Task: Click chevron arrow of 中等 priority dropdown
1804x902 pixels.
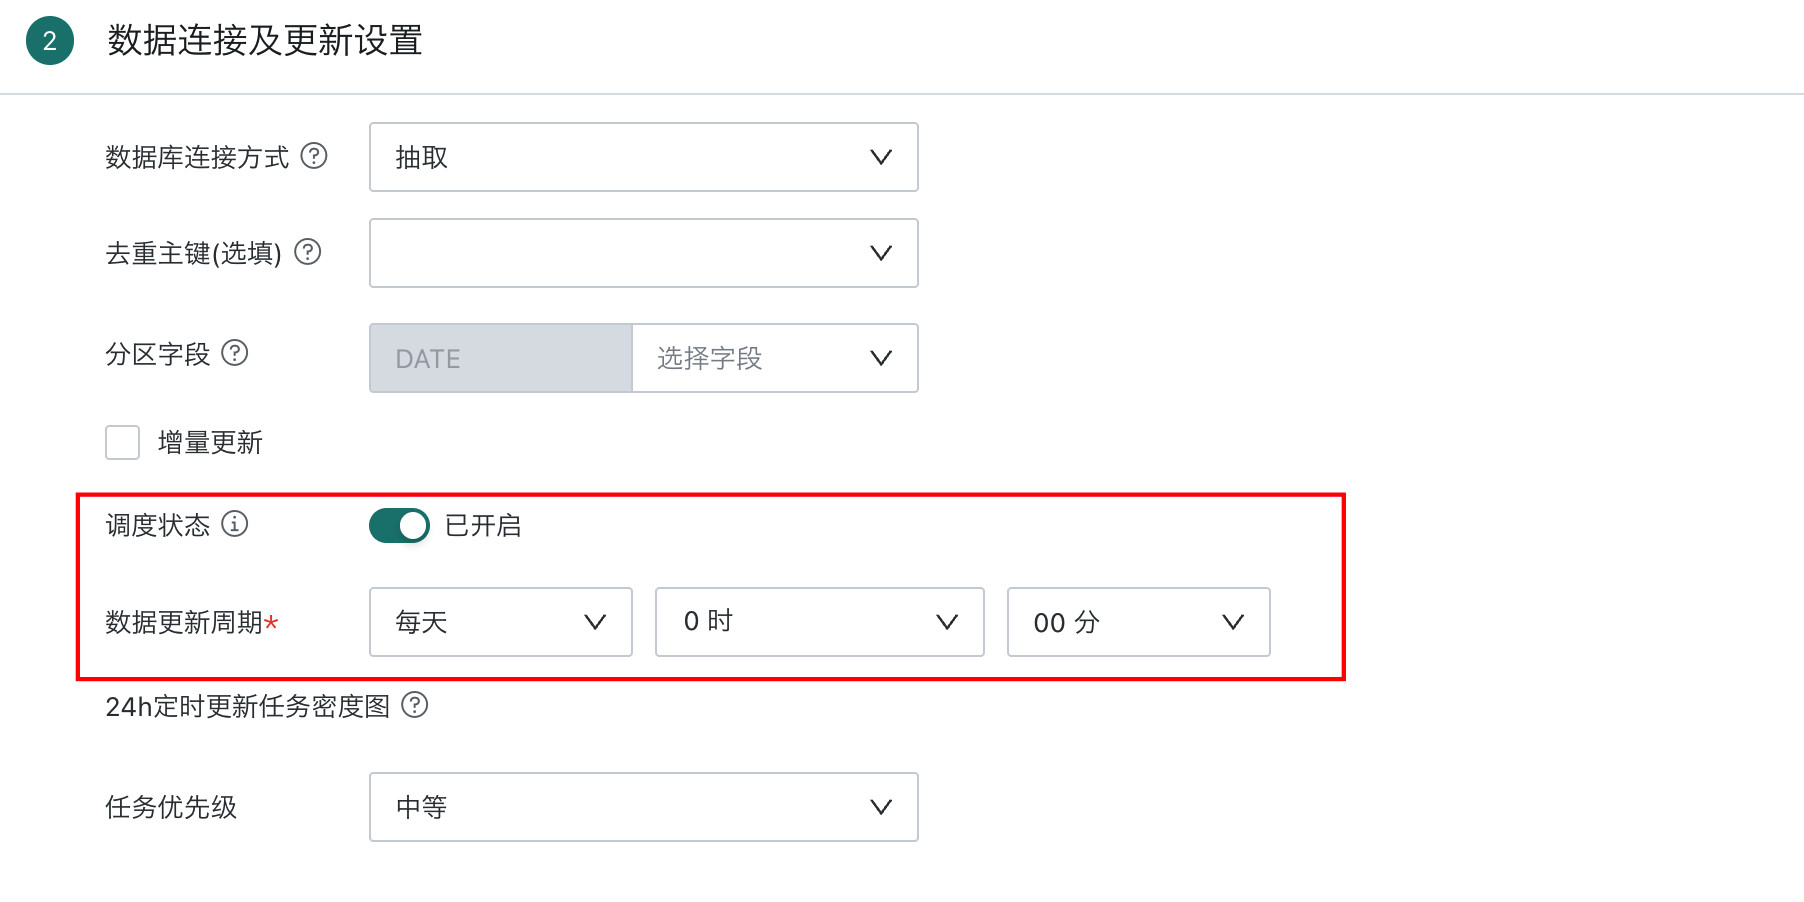Action: tap(881, 807)
